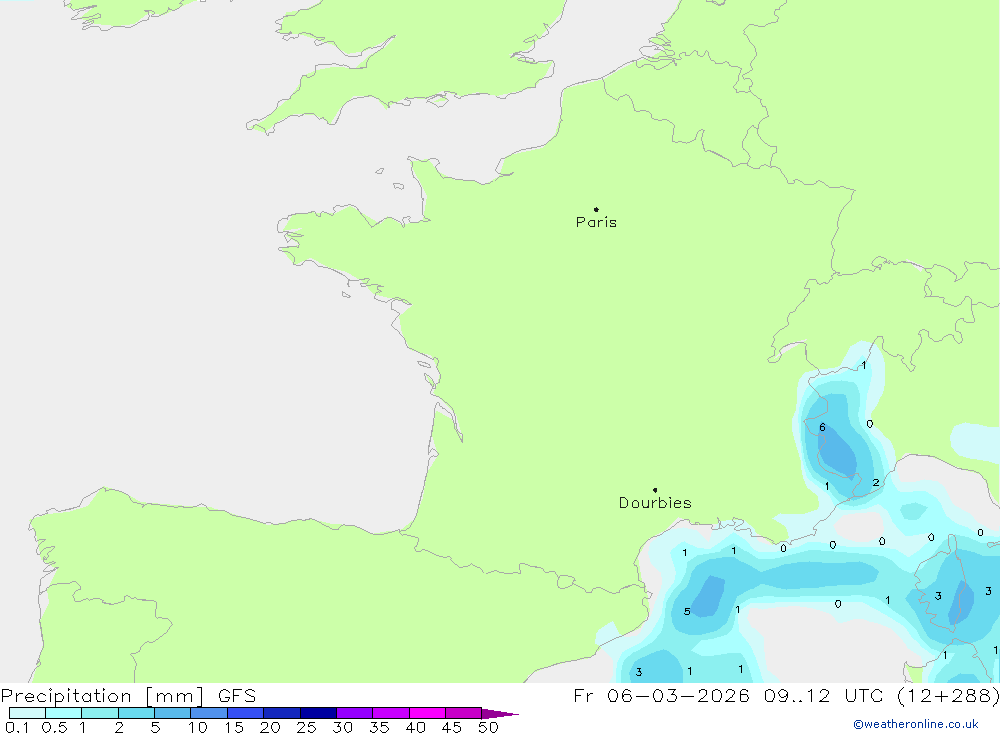
Task: Click the forecast date 'Fr 06-03-2026'
Action: 661,695
